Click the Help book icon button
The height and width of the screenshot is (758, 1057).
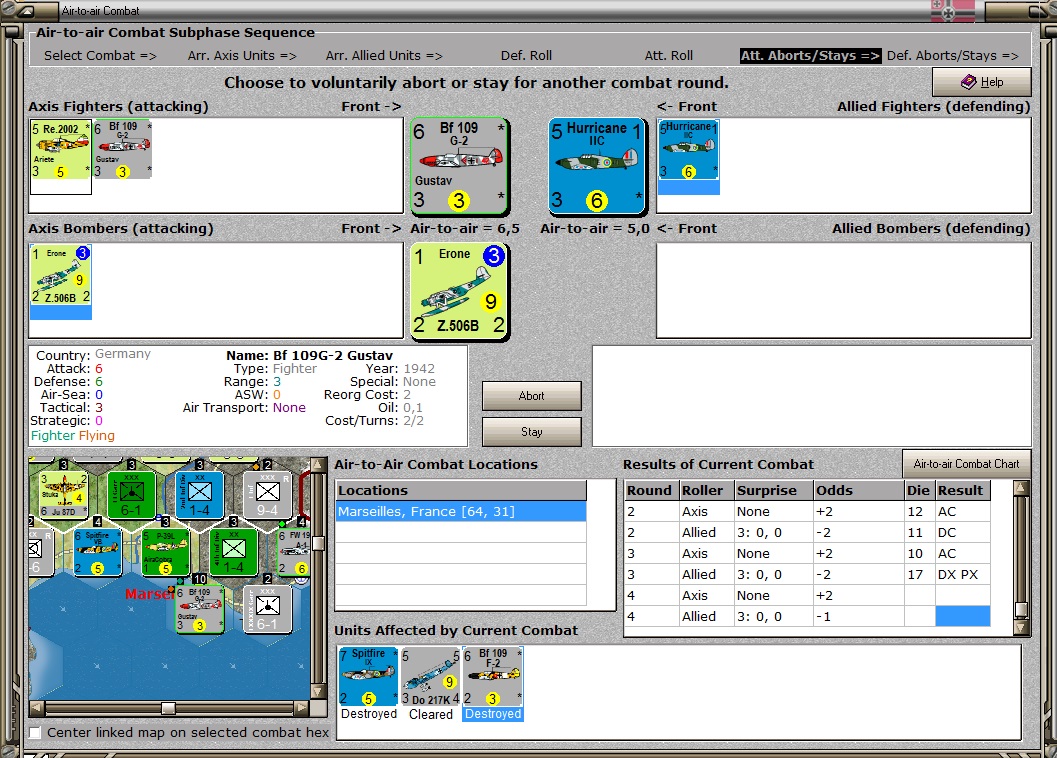(982, 82)
